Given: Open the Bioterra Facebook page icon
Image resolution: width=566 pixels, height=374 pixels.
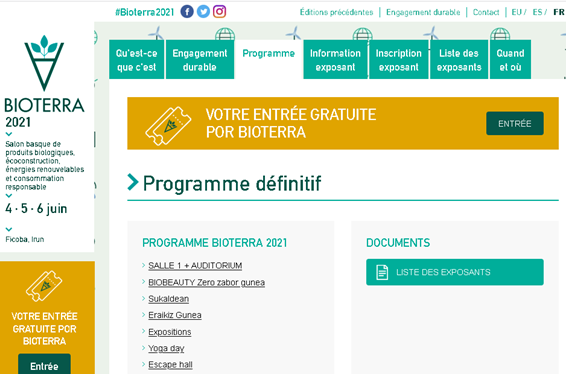Looking at the screenshot, I should pyautogui.click(x=187, y=12).
